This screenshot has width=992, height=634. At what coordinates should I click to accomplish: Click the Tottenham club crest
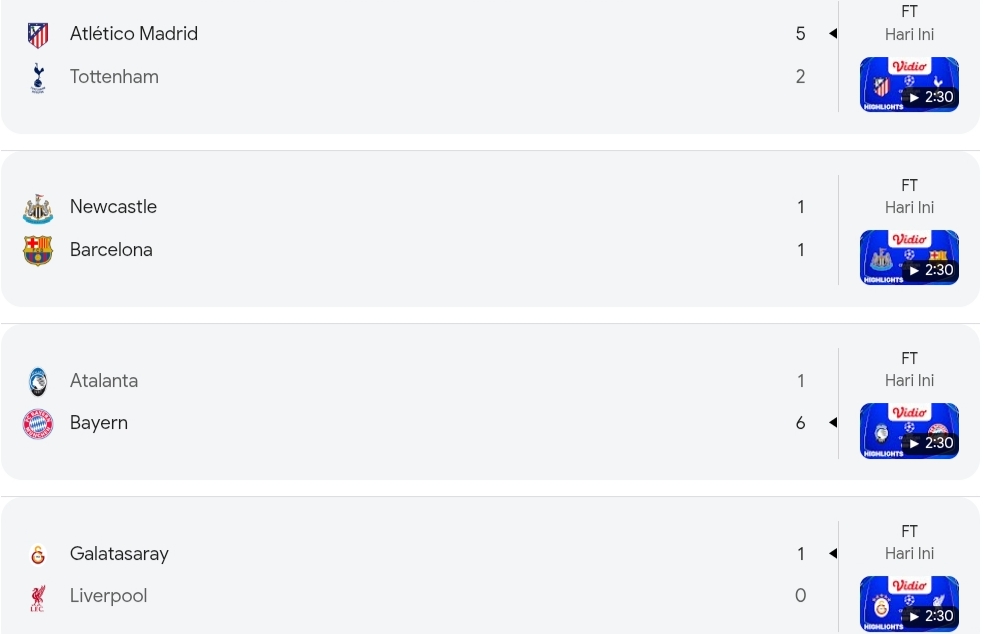pyautogui.click(x=38, y=78)
